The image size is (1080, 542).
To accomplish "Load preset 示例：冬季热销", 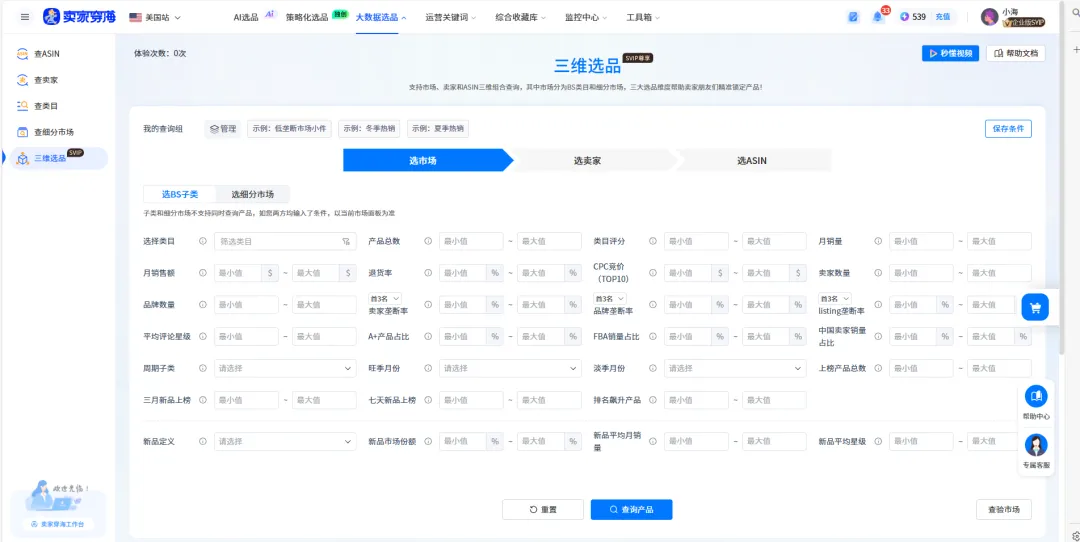I will tap(369, 129).
